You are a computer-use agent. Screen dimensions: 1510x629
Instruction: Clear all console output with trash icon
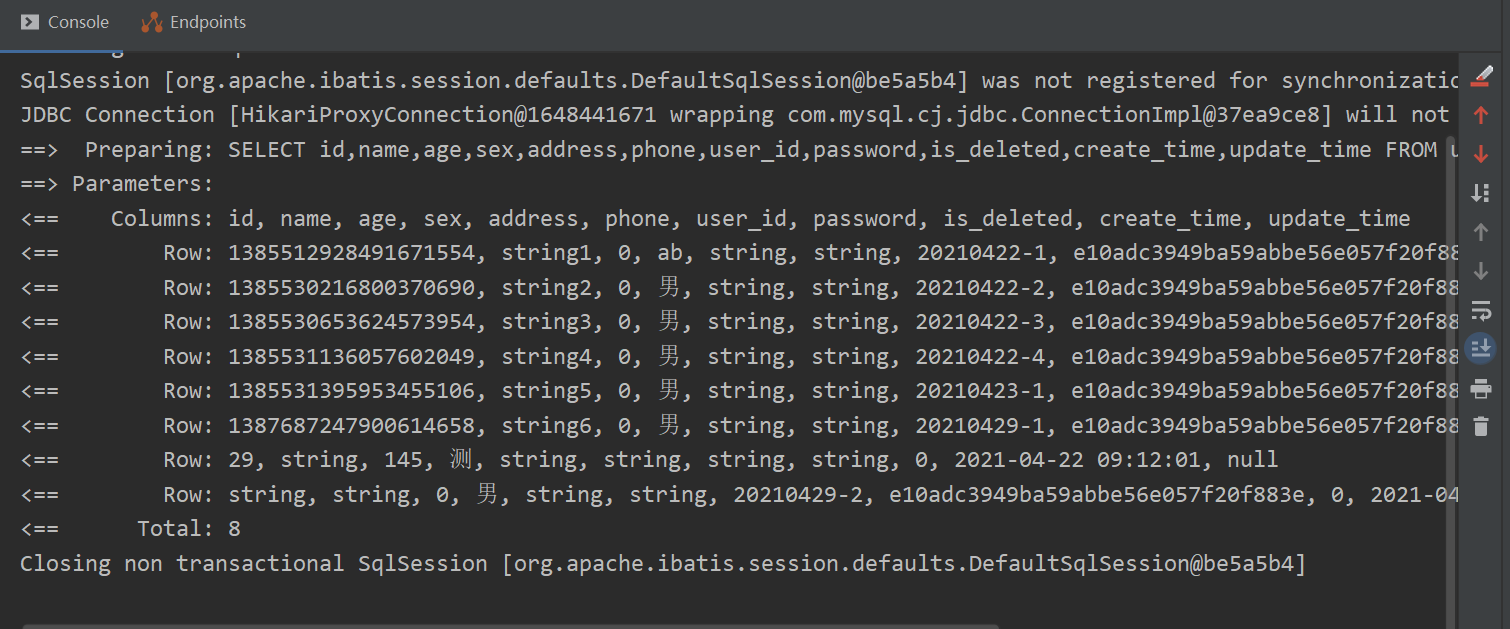point(1481,427)
